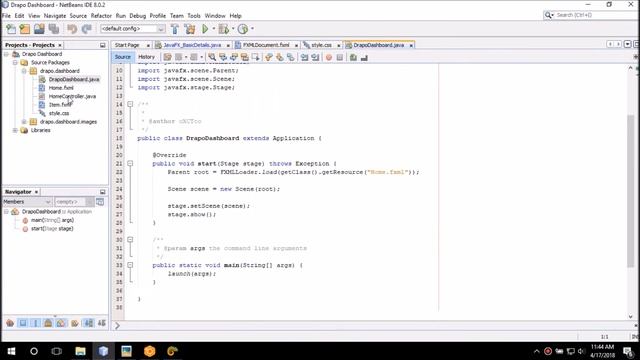The image size is (640, 360).
Task: Switch to the FXMLDocument.fxml tab
Action: coord(266,45)
